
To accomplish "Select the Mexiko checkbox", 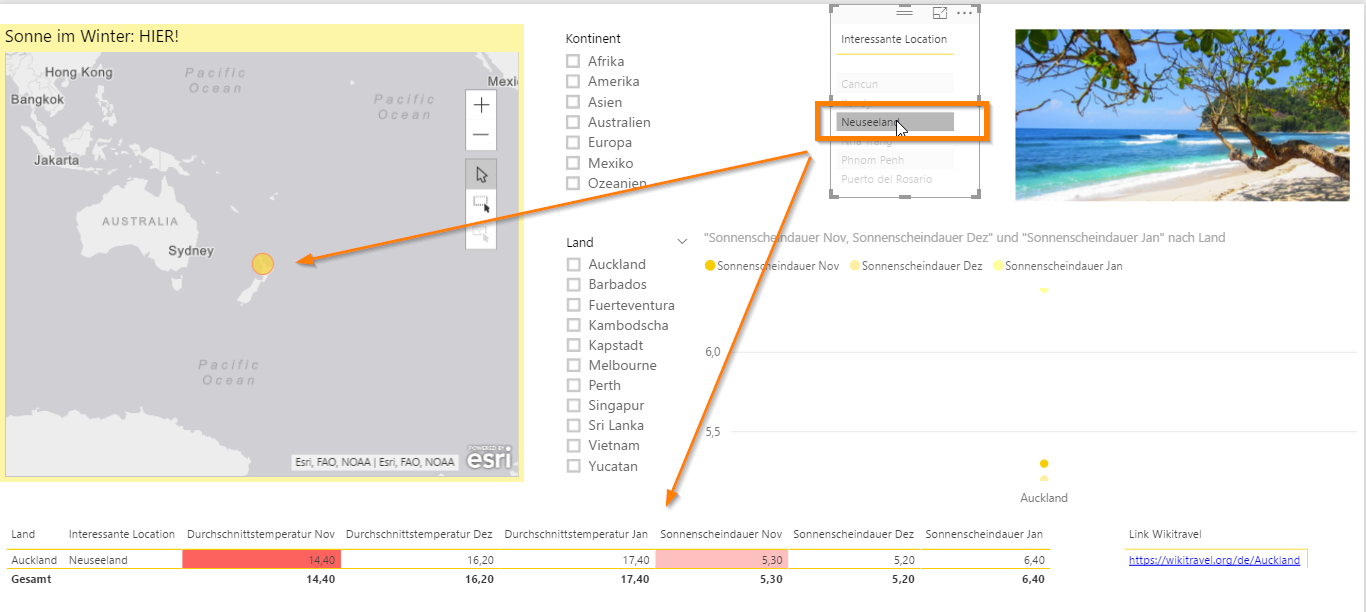I will point(573,163).
